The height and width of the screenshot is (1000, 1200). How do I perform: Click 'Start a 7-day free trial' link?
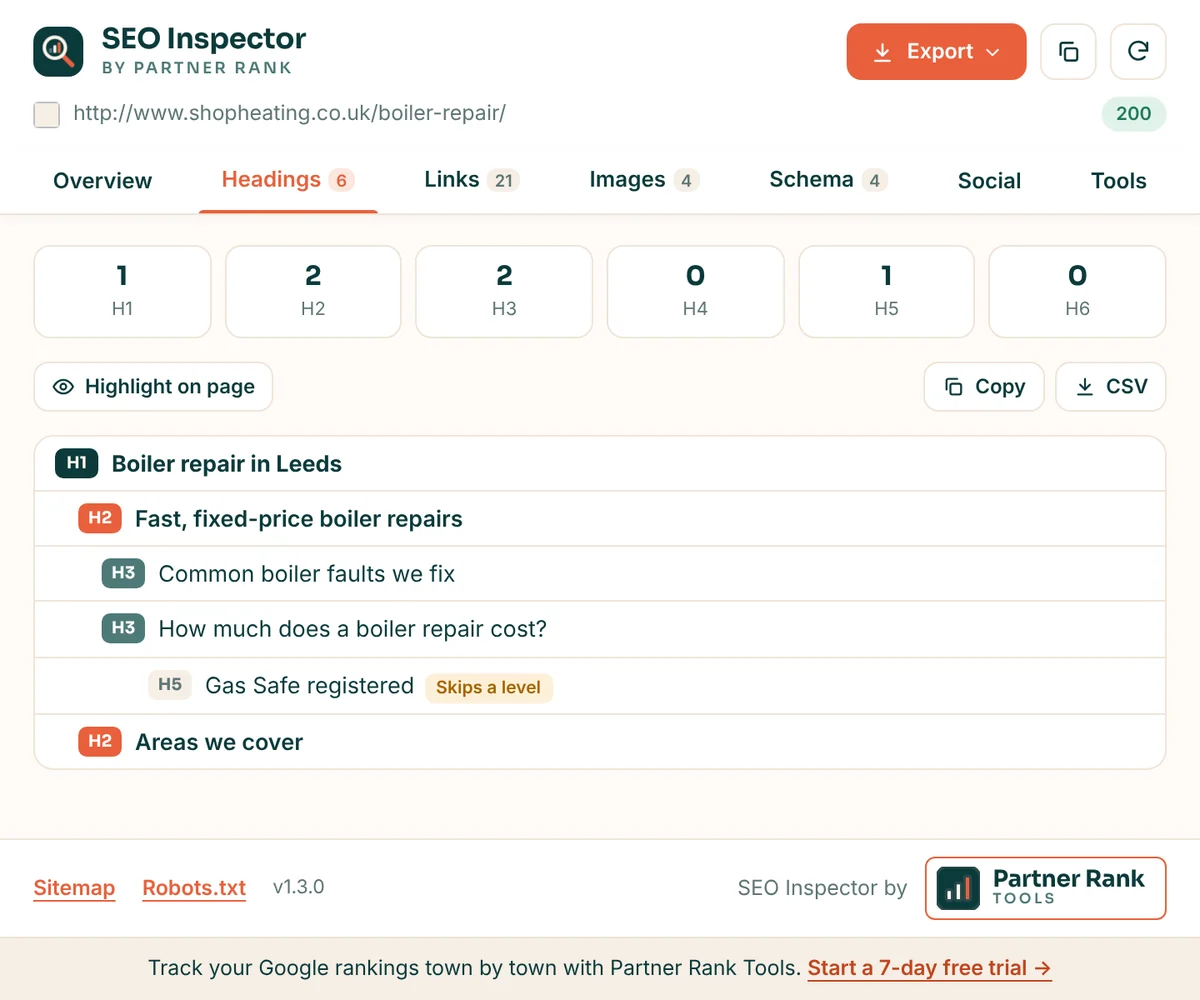click(x=929, y=968)
